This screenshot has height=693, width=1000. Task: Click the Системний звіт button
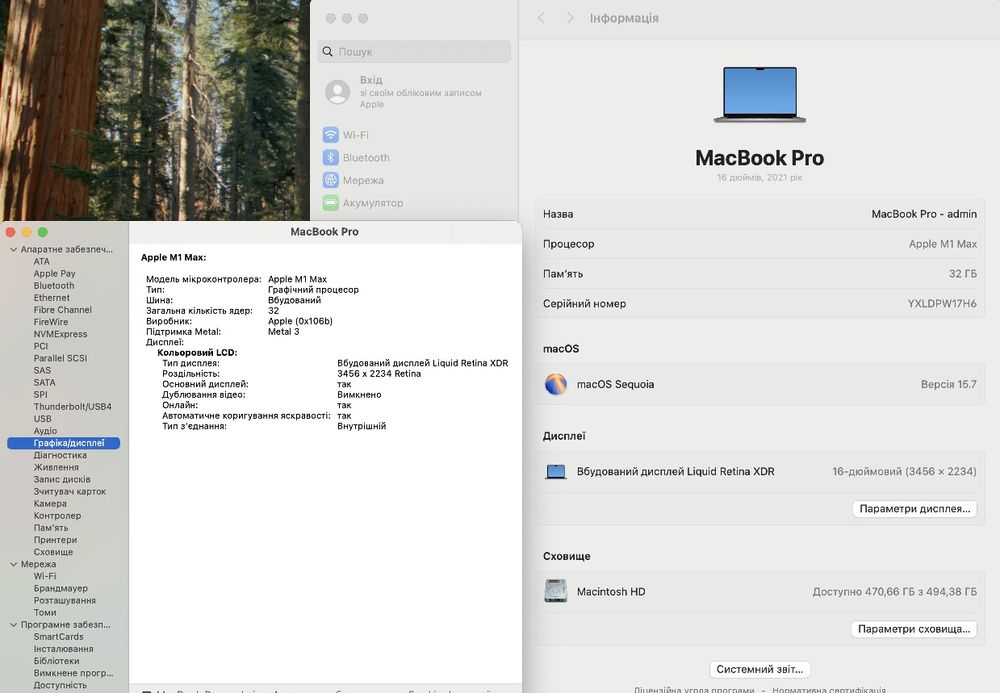760,669
